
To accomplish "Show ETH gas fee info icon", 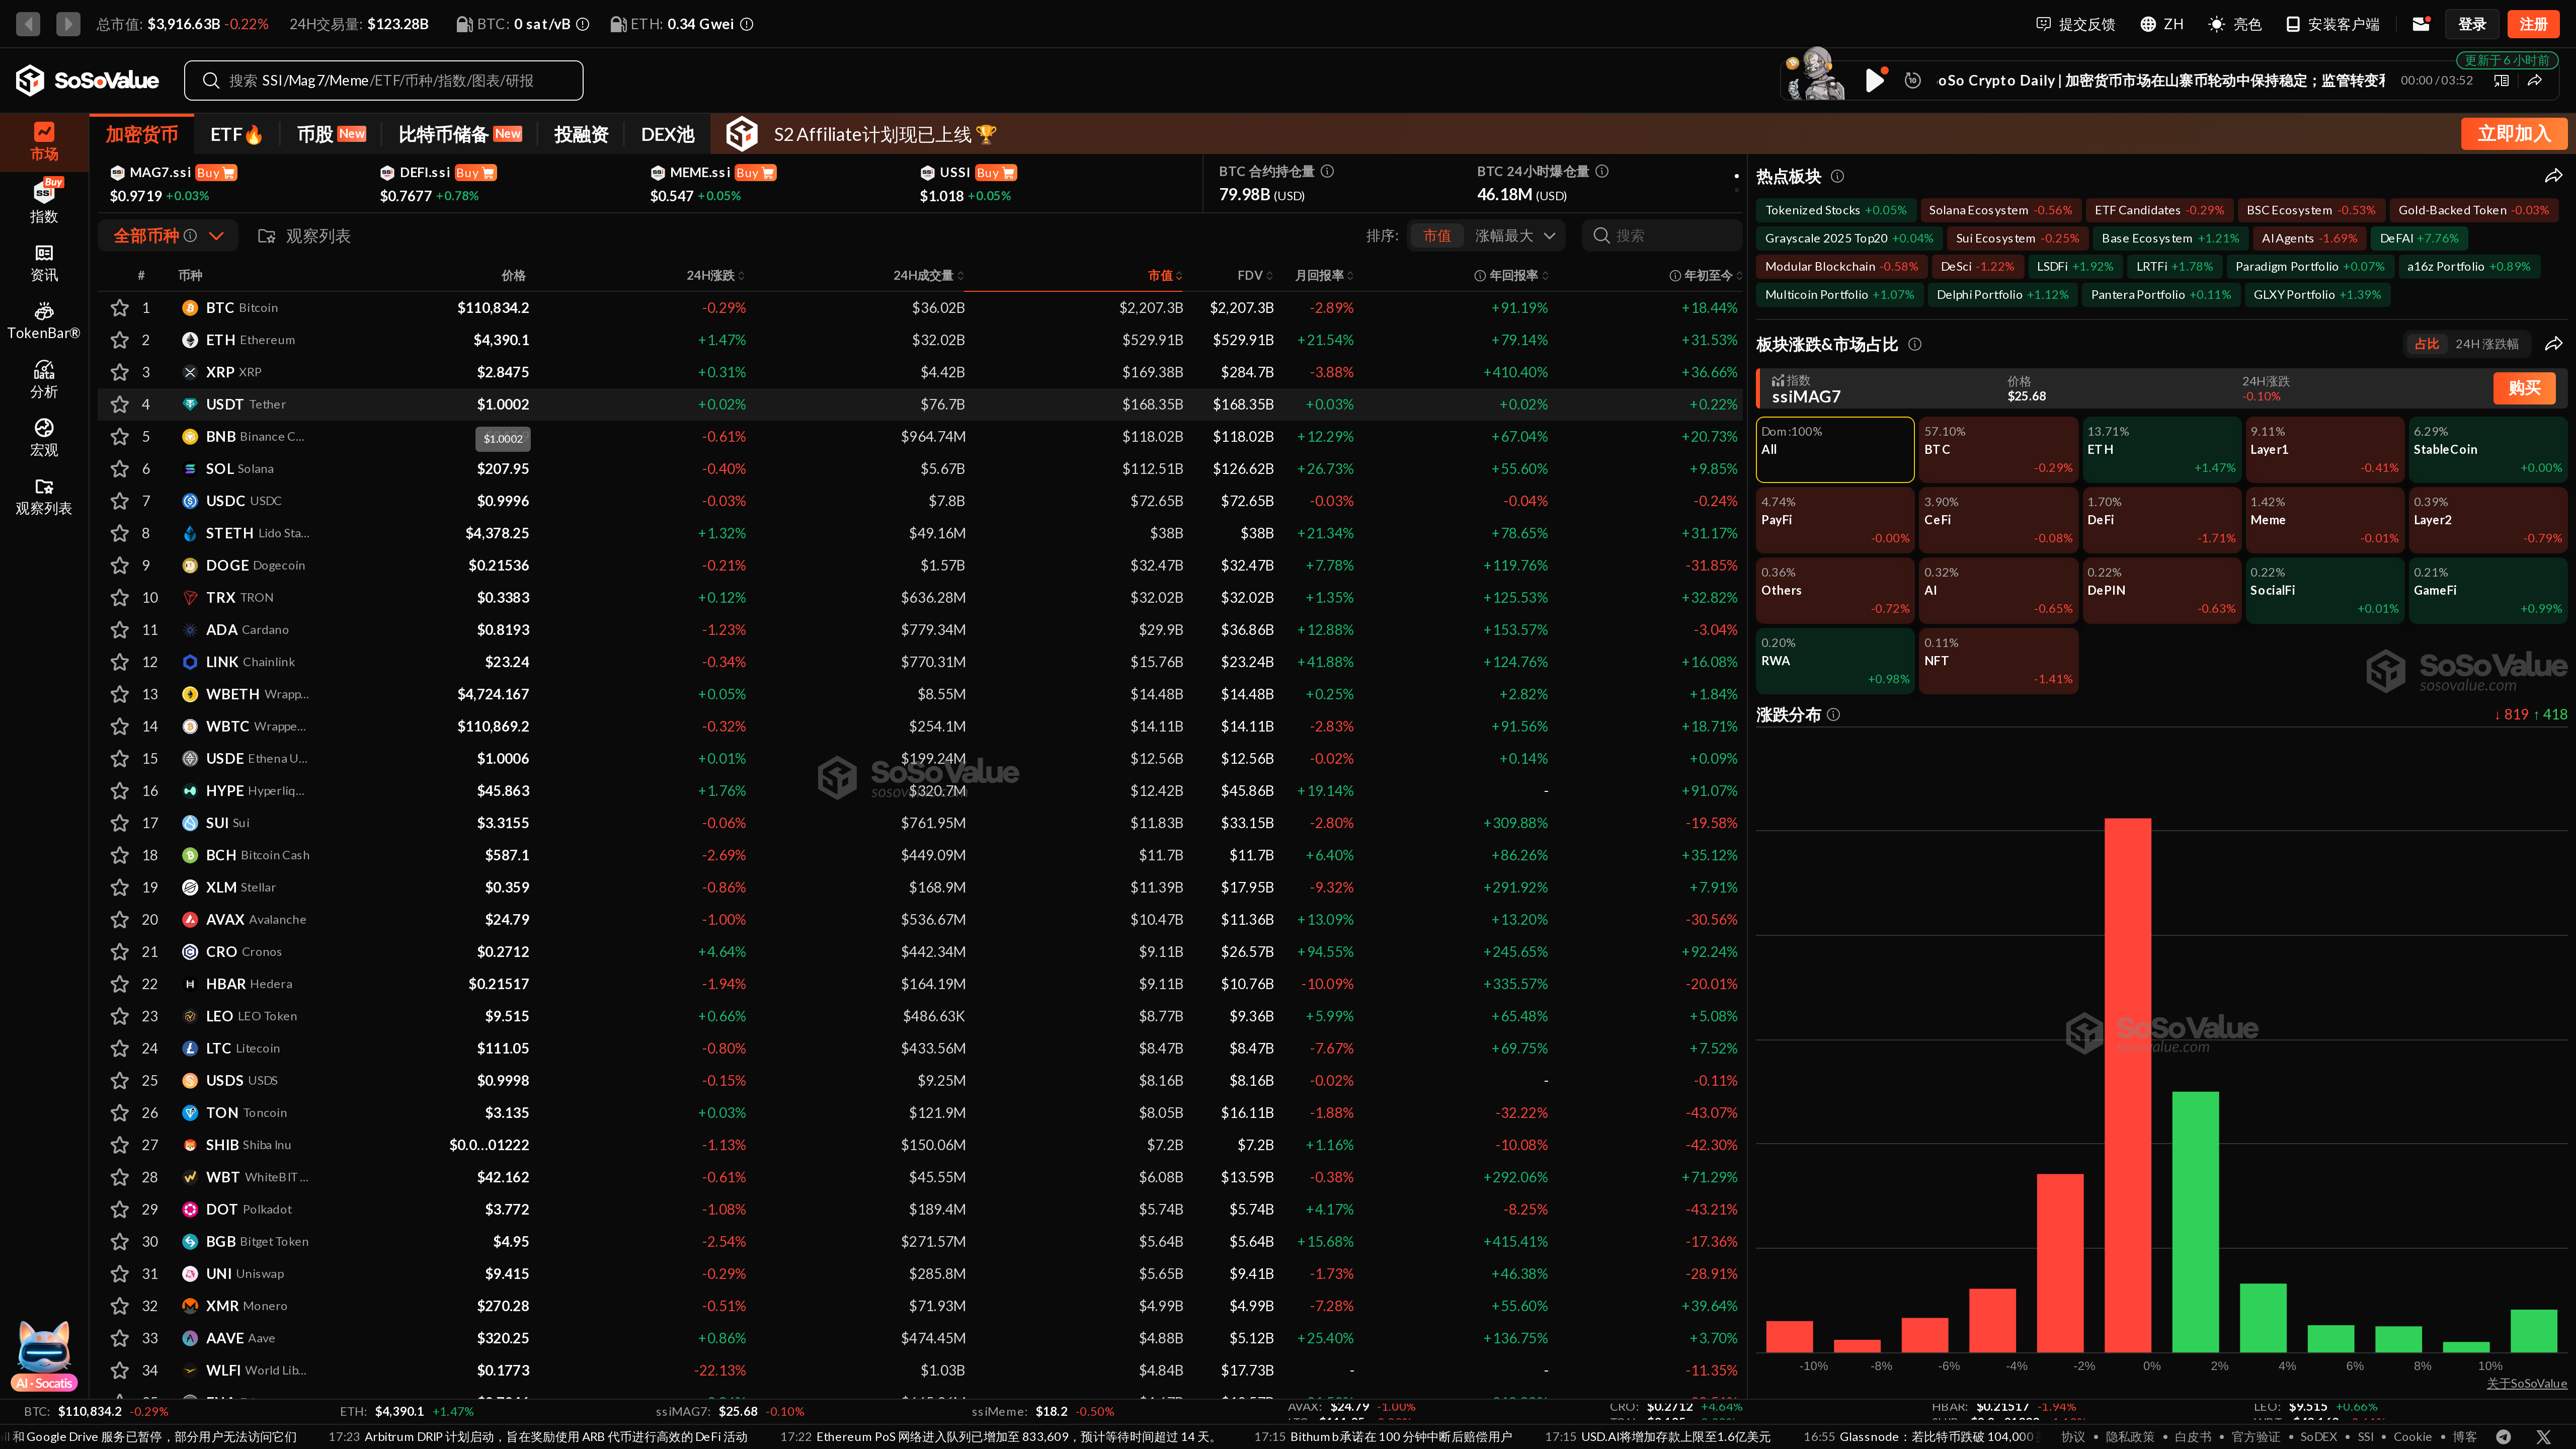I will 746,24.
